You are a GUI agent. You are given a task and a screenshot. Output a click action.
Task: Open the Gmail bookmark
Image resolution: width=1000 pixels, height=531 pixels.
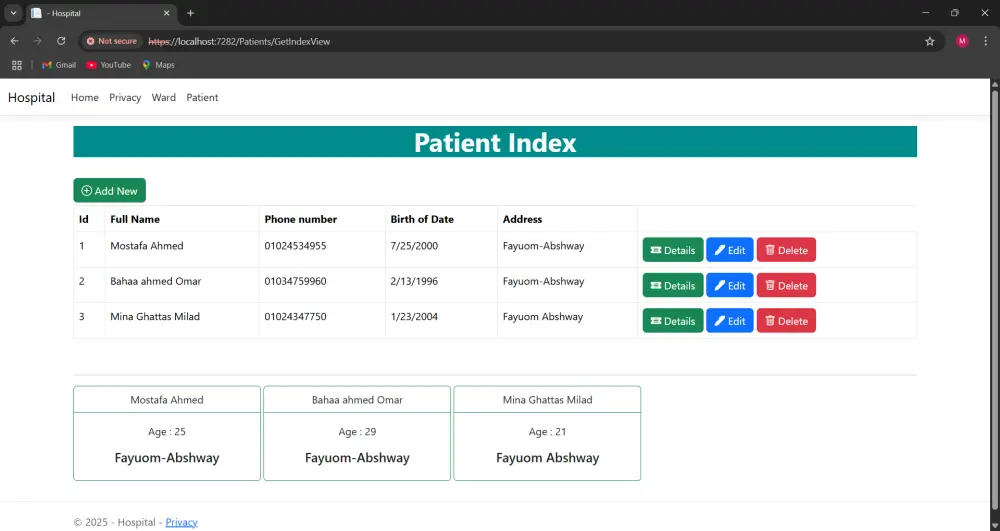pos(59,65)
